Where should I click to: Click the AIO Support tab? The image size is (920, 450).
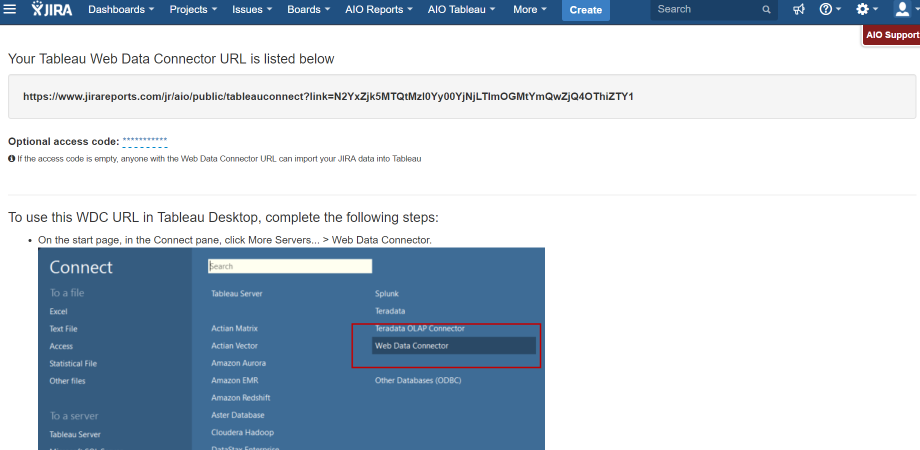pyautogui.click(x=892, y=35)
